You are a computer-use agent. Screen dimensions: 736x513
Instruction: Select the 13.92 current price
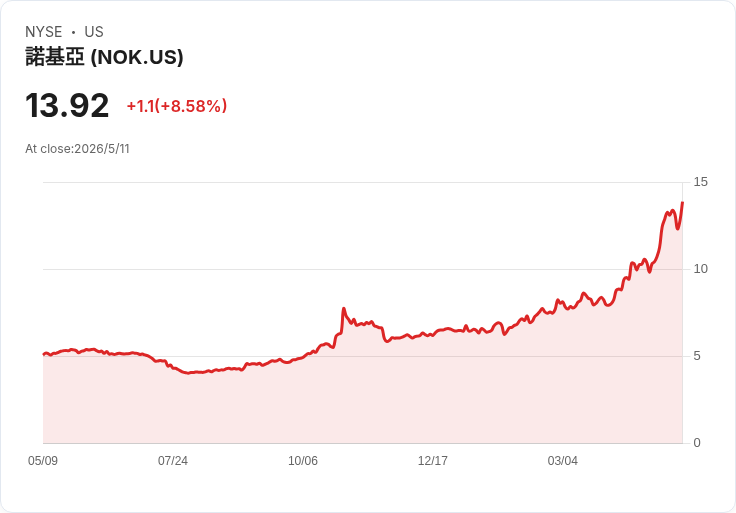(67, 105)
